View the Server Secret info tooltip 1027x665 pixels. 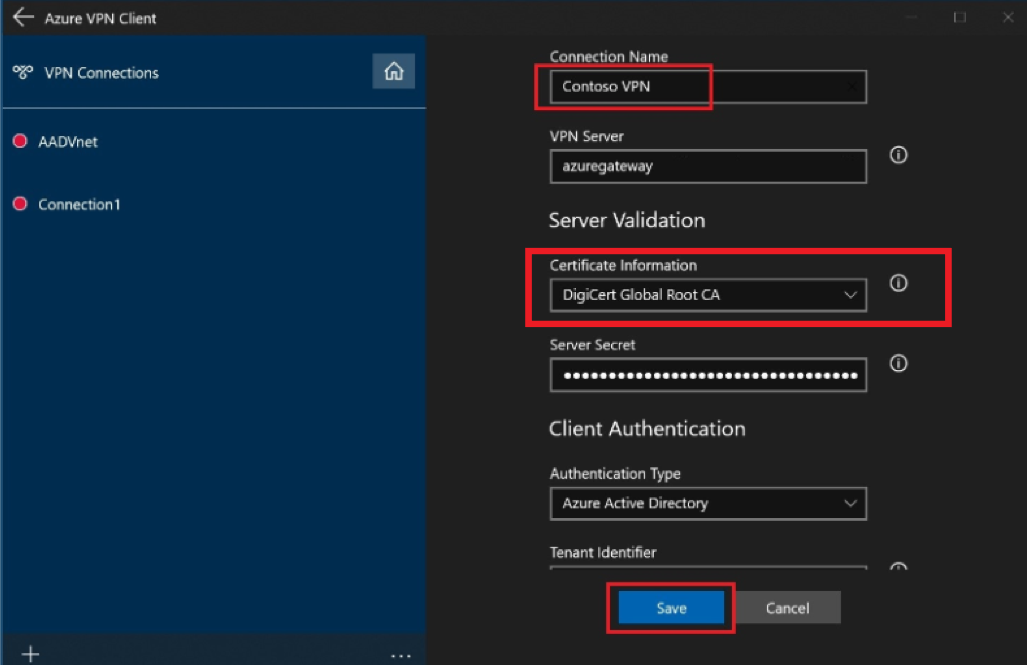[897, 363]
